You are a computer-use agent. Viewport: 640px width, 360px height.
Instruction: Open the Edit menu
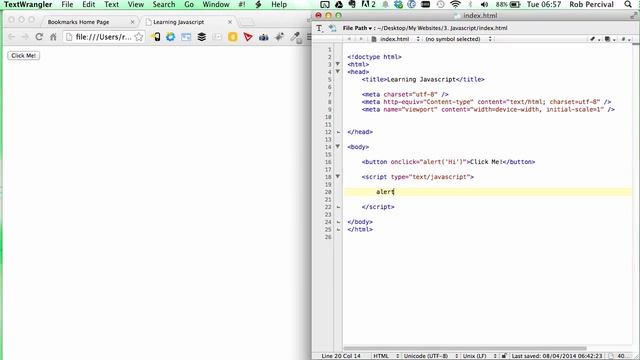(89, 4)
